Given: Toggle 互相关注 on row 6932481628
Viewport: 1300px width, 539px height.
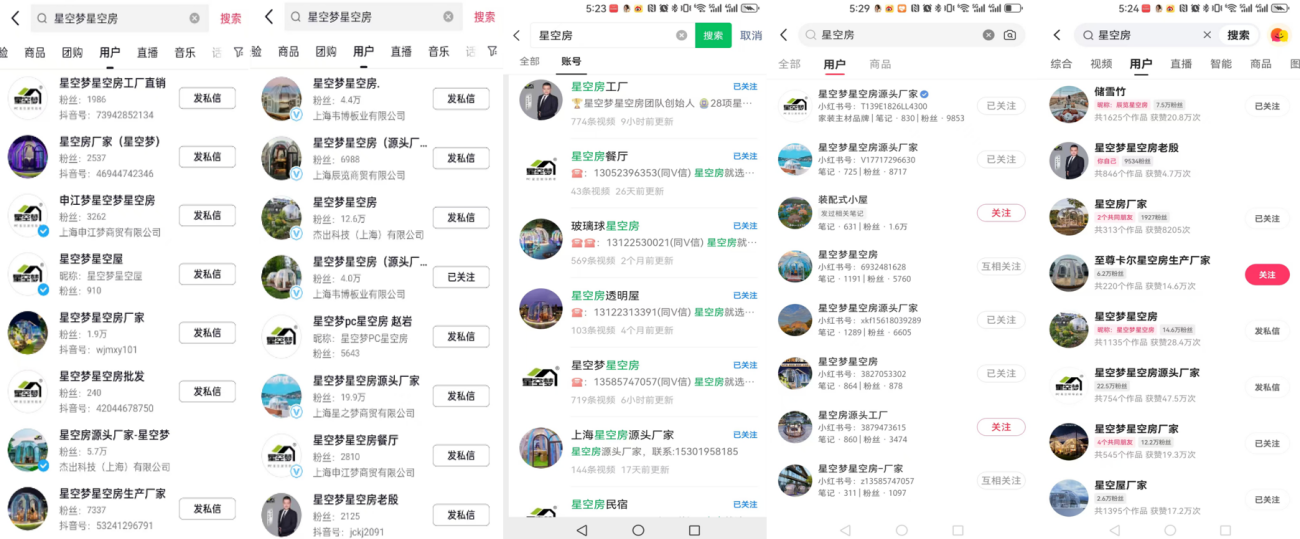Looking at the screenshot, I should tap(1000, 266).
